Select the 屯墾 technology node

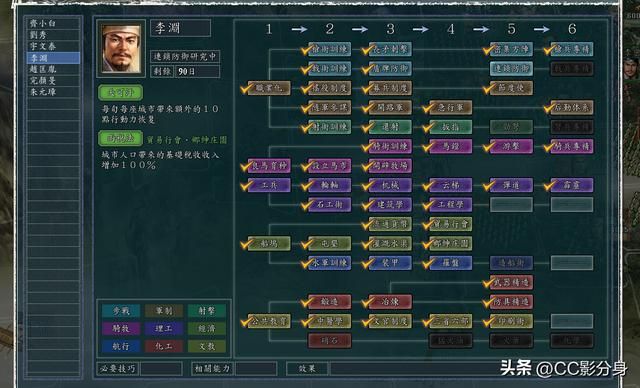click(x=330, y=244)
